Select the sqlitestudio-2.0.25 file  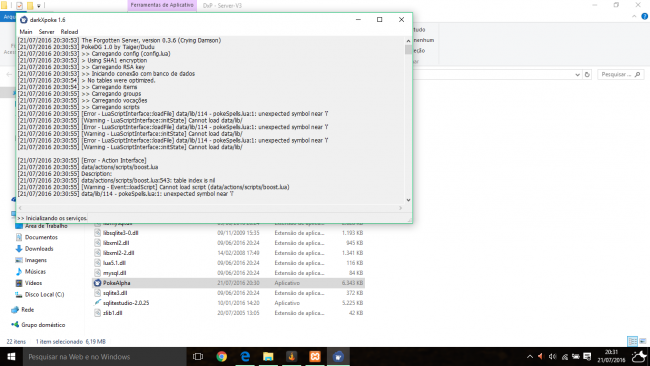coord(228,303)
